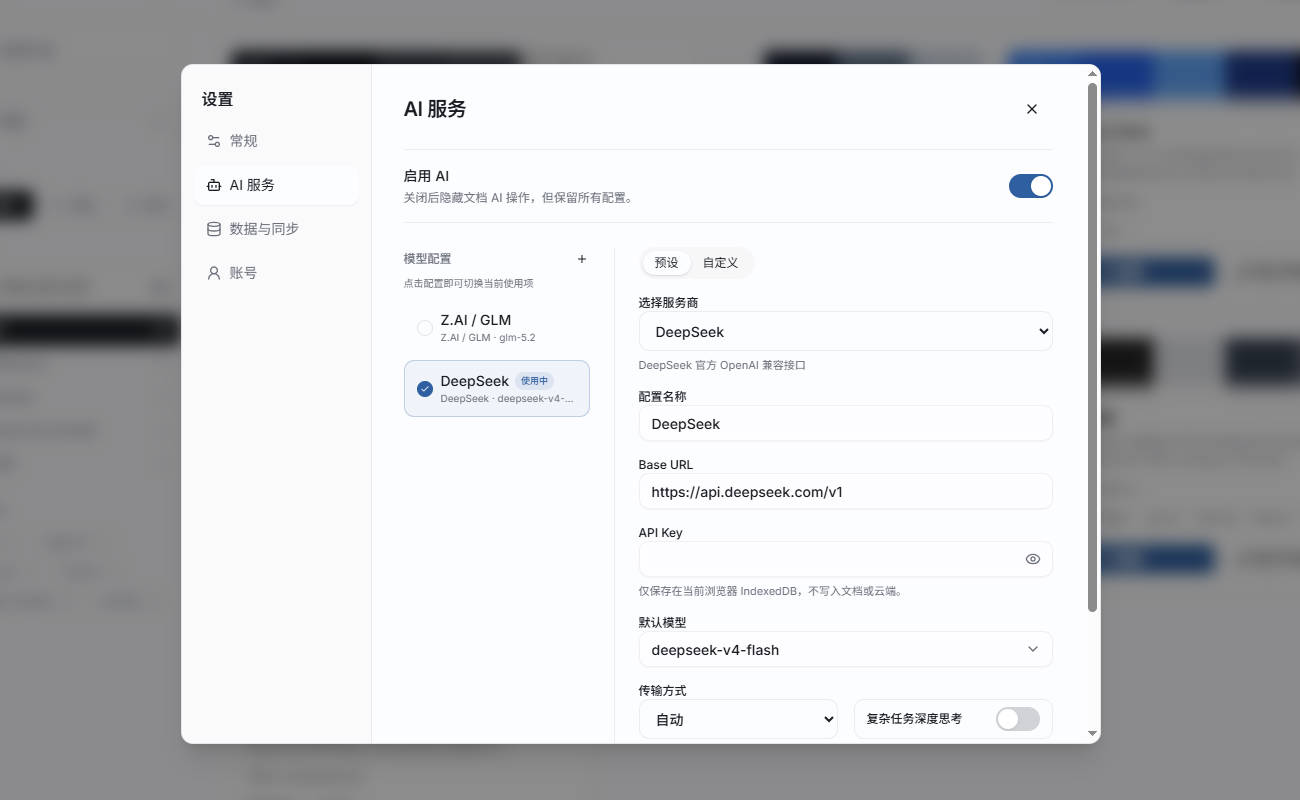Click the checked DeepSeek configuration radio
Viewport: 1300px width, 800px height.
coord(425,389)
